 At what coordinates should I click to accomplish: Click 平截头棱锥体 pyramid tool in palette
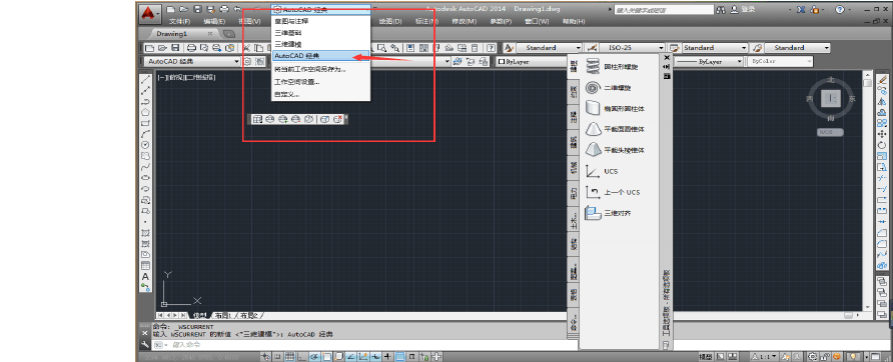click(615, 150)
